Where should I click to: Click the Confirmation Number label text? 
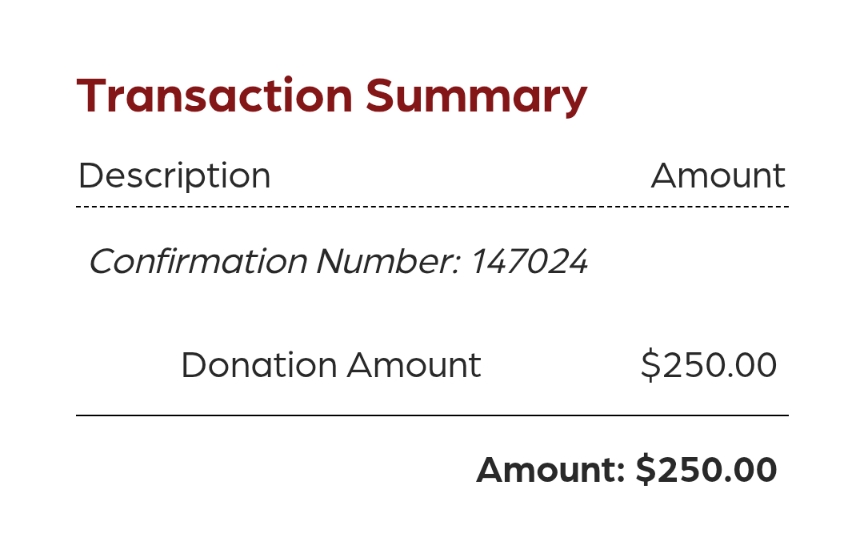tap(276, 262)
